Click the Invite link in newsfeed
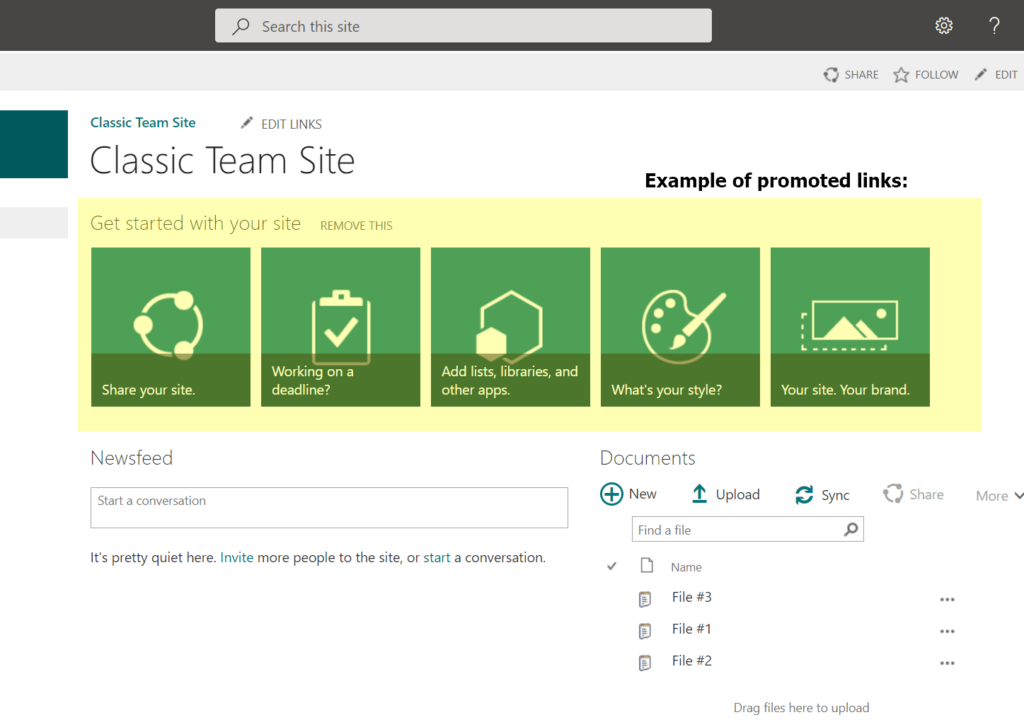 coord(236,557)
